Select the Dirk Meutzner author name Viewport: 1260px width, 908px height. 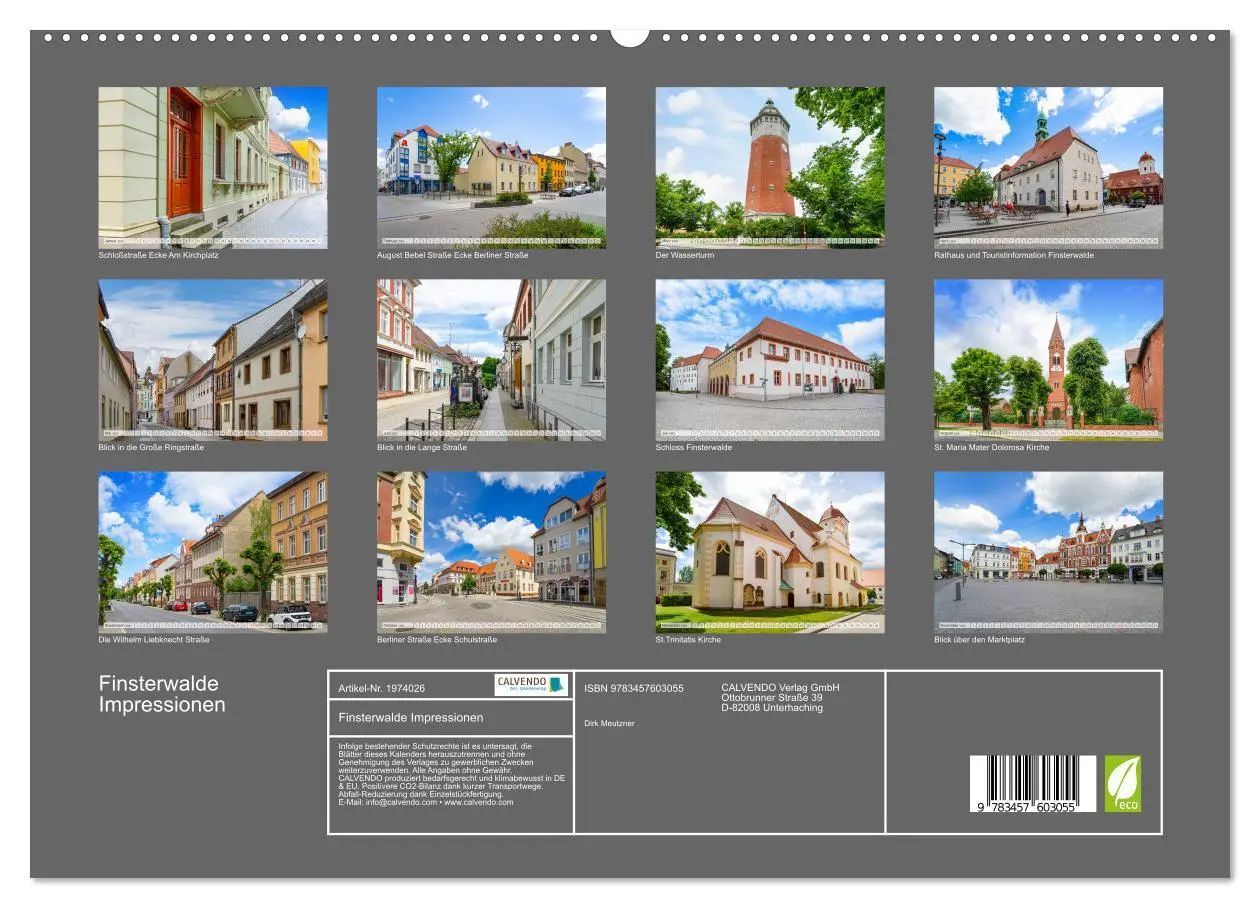tap(609, 723)
